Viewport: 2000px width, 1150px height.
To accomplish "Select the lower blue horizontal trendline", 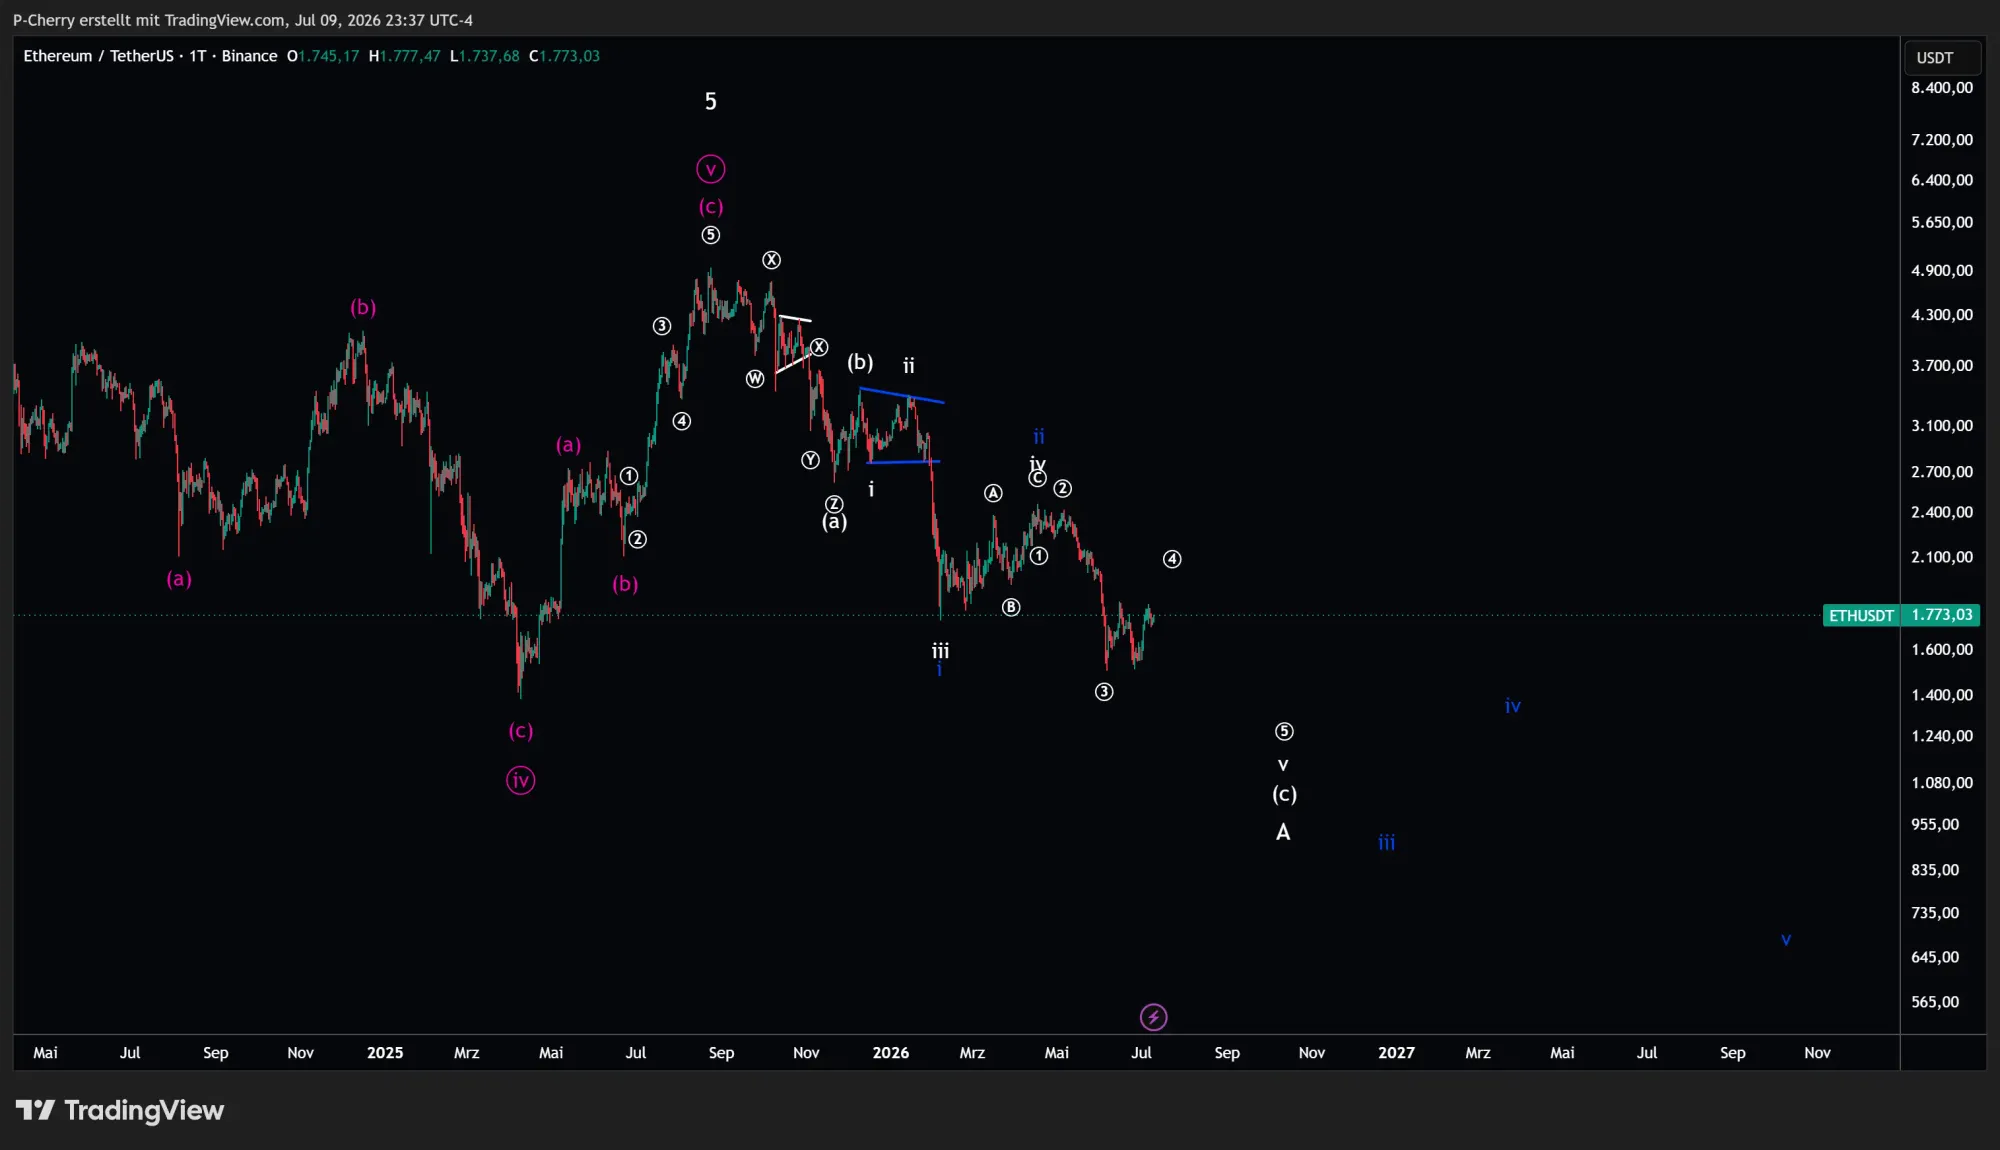I will pyautogui.click(x=903, y=462).
